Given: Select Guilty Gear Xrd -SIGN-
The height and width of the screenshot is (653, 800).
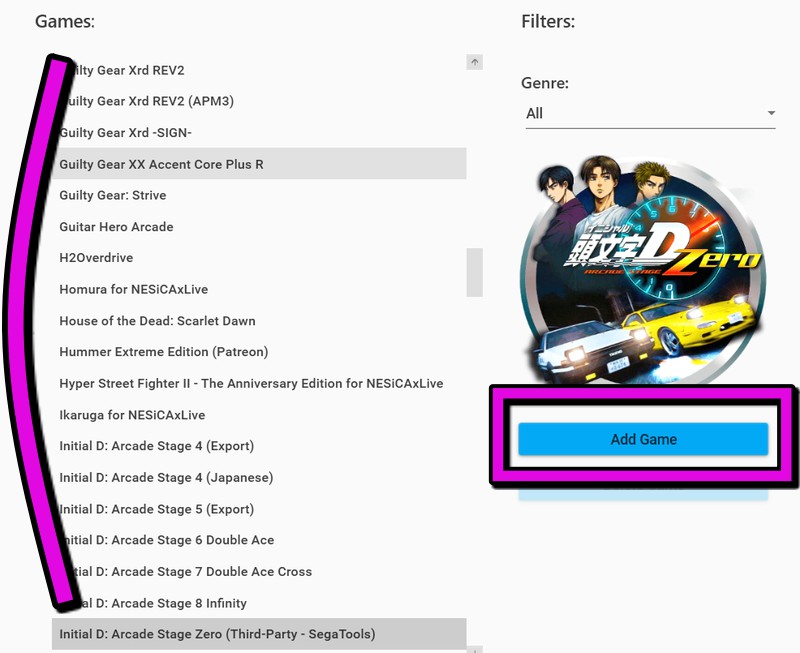Looking at the screenshot, I should point(259,133).
